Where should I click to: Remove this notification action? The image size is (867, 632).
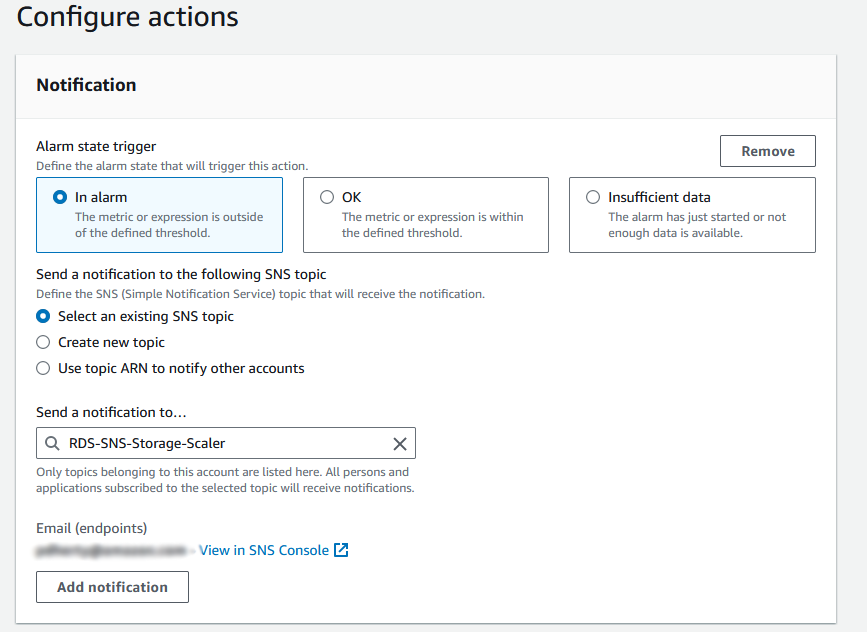[x=767, y=151]
